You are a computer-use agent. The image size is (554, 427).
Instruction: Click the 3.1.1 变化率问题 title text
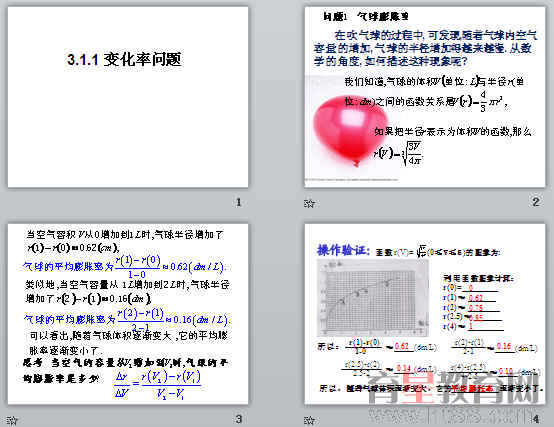[124, 59]
